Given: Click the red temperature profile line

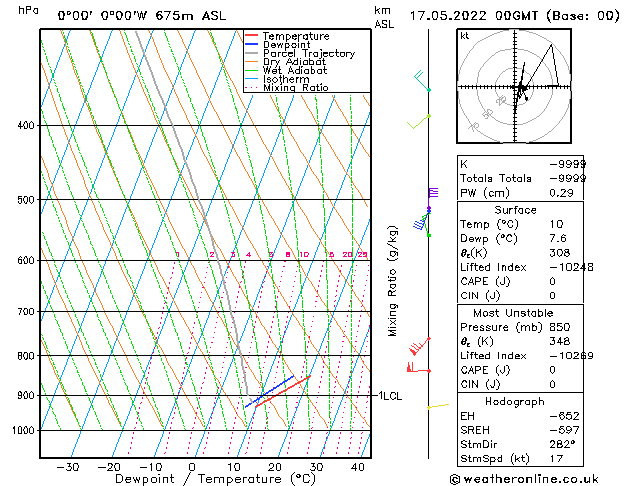Looking at the screenshot, I should [282, 391].
